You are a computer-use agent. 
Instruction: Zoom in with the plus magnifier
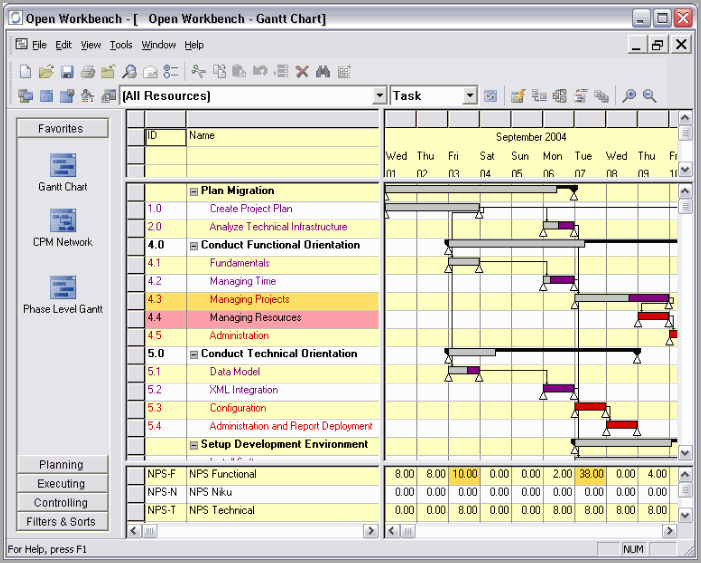(629, 96)
